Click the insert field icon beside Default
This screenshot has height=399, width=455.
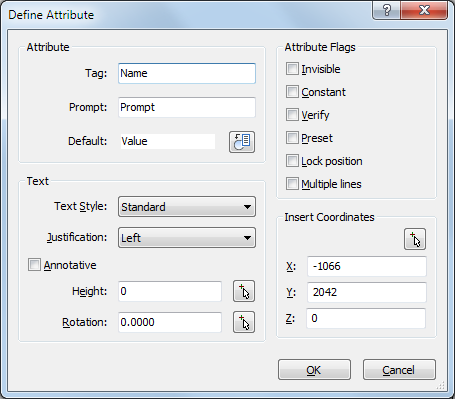point(242,142)
